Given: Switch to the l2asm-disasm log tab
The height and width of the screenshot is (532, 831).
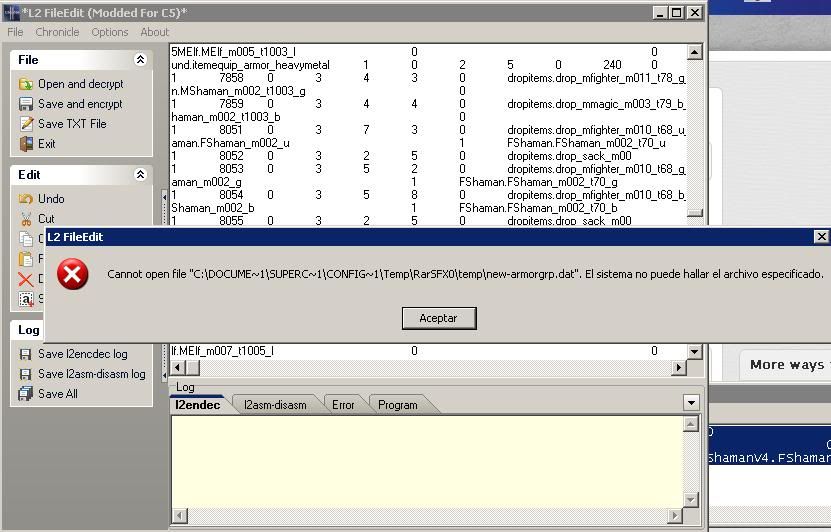Looking at the screenshot, I should (x=274, y=405).
